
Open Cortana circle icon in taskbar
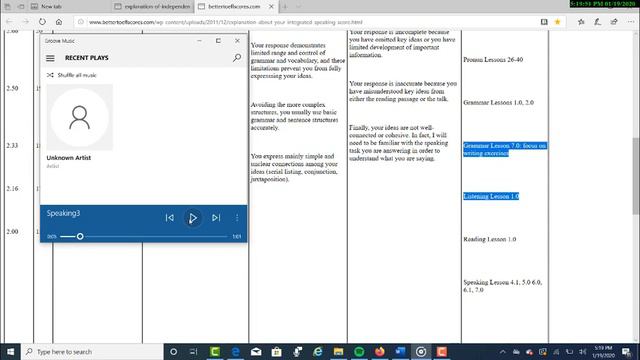click(173, 351)
